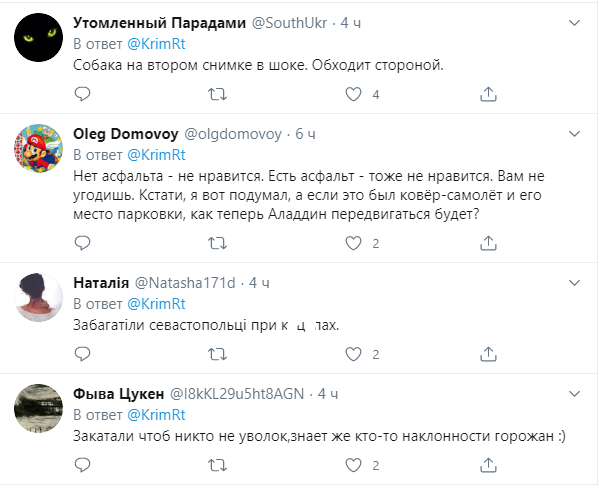Retweet the SouthUkr tweet about the dog
This screenshot has width=599, height=486.
(217, 94)
